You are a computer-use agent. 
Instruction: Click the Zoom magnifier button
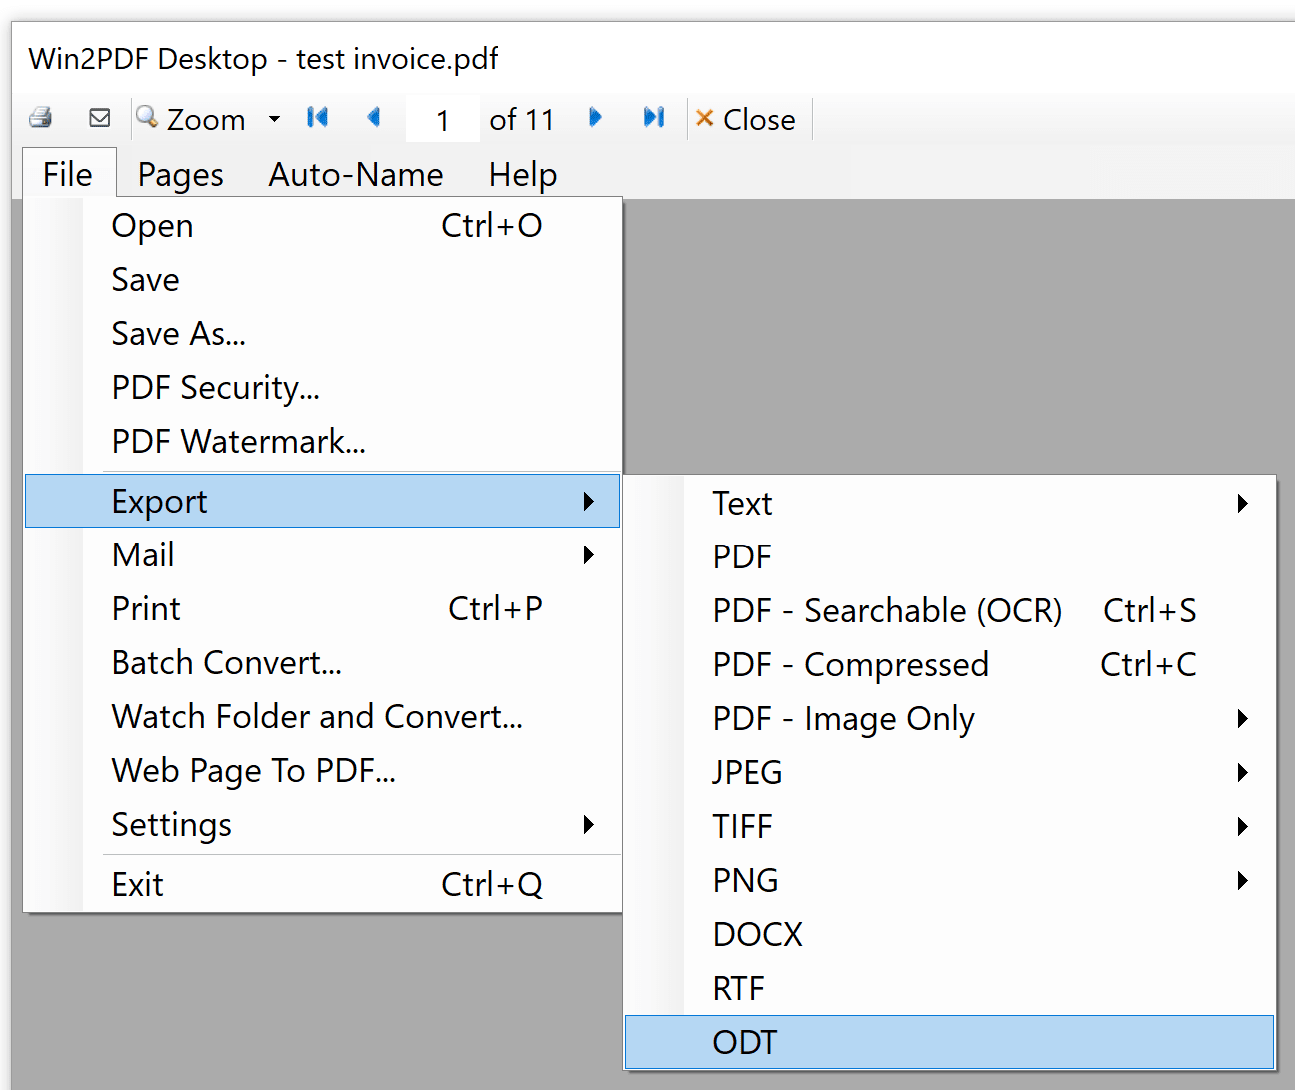191,119
